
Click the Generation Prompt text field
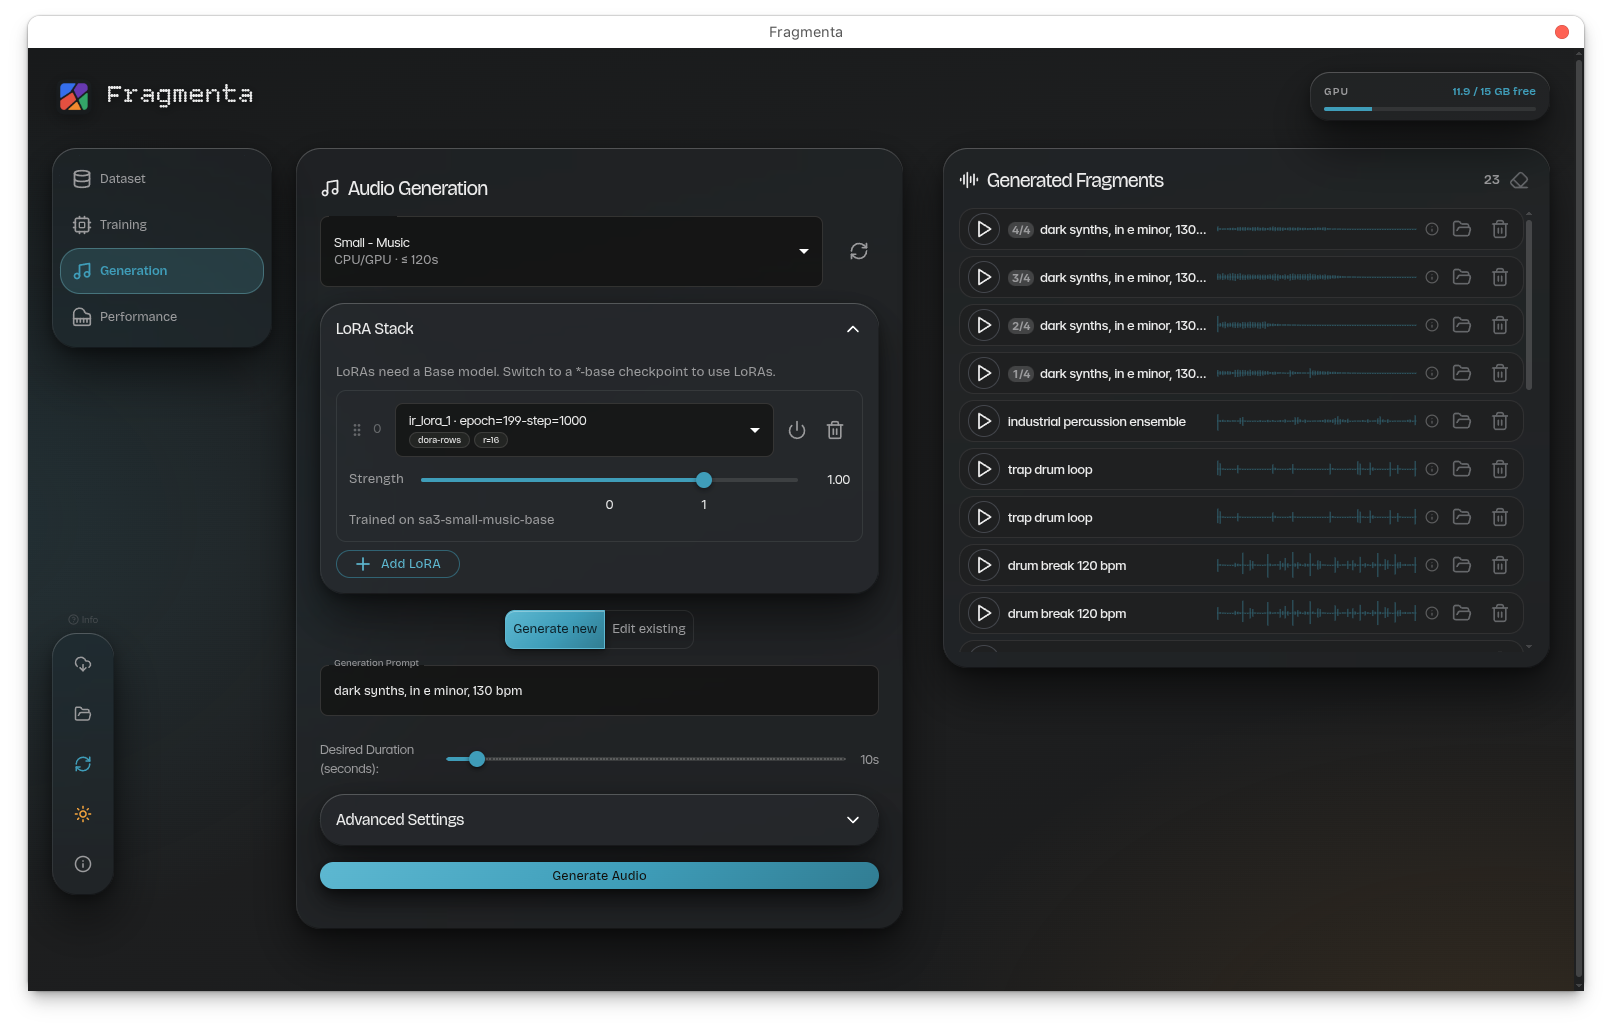(x=599, y=691)
